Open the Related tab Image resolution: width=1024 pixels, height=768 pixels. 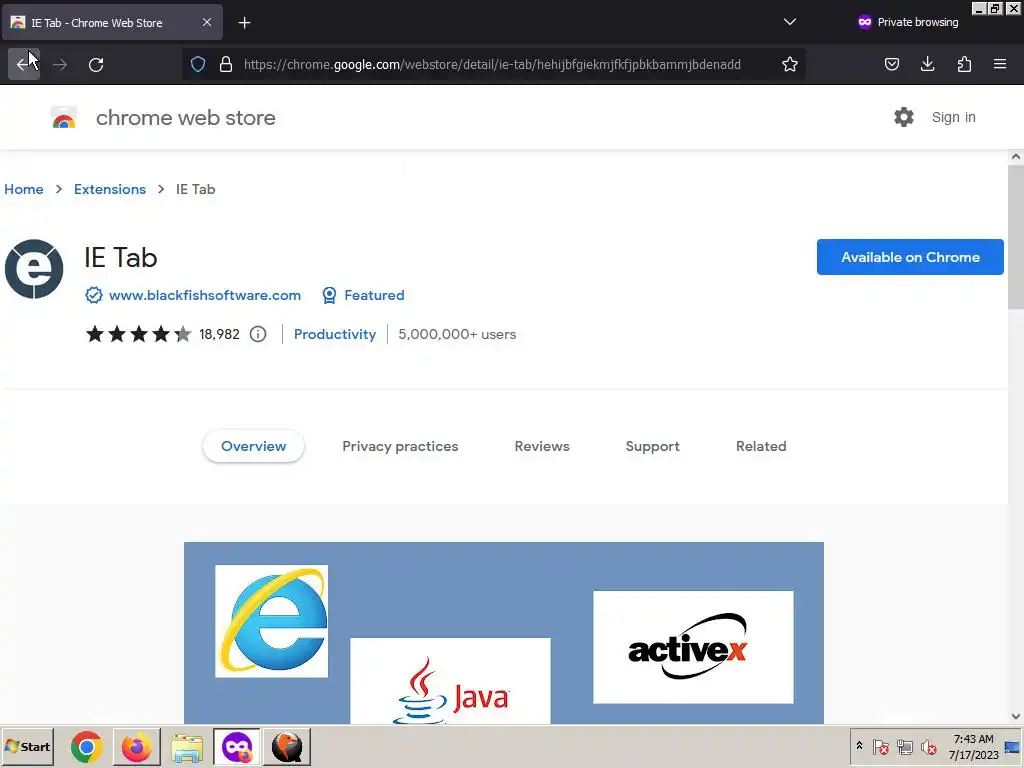[761, 446]
